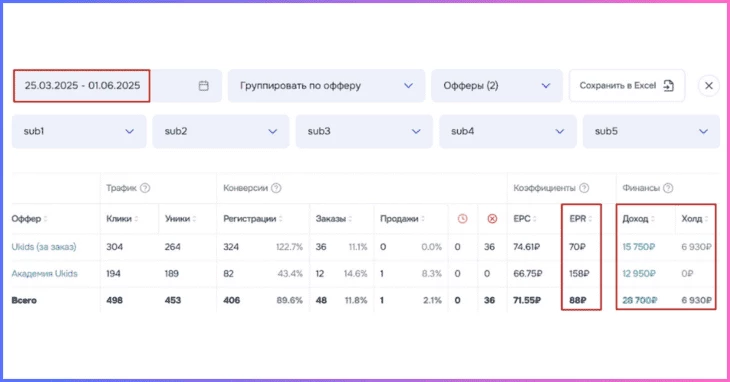Viewport: 730px width, 382px height.
Task: Expand the sub1 filter dropdown
Action: point(79,131)
